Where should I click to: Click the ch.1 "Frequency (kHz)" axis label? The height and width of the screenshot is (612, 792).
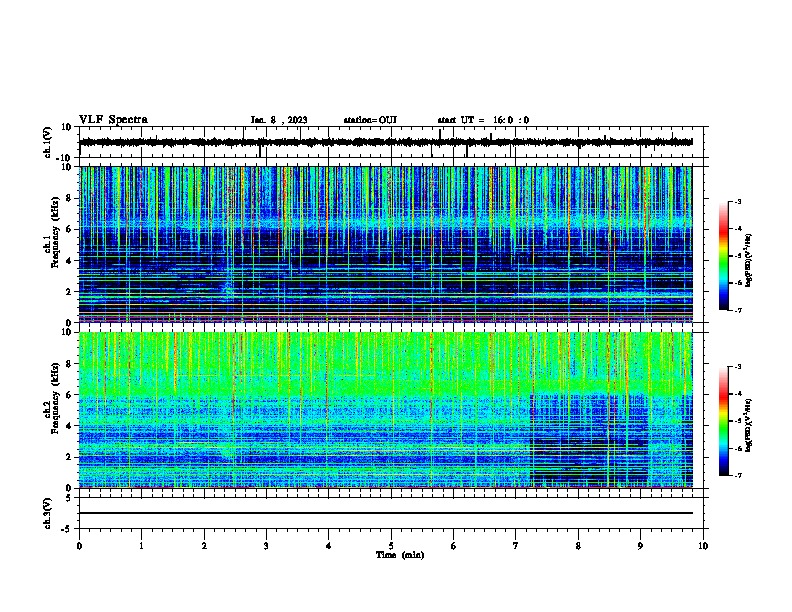tap(55, 231)
